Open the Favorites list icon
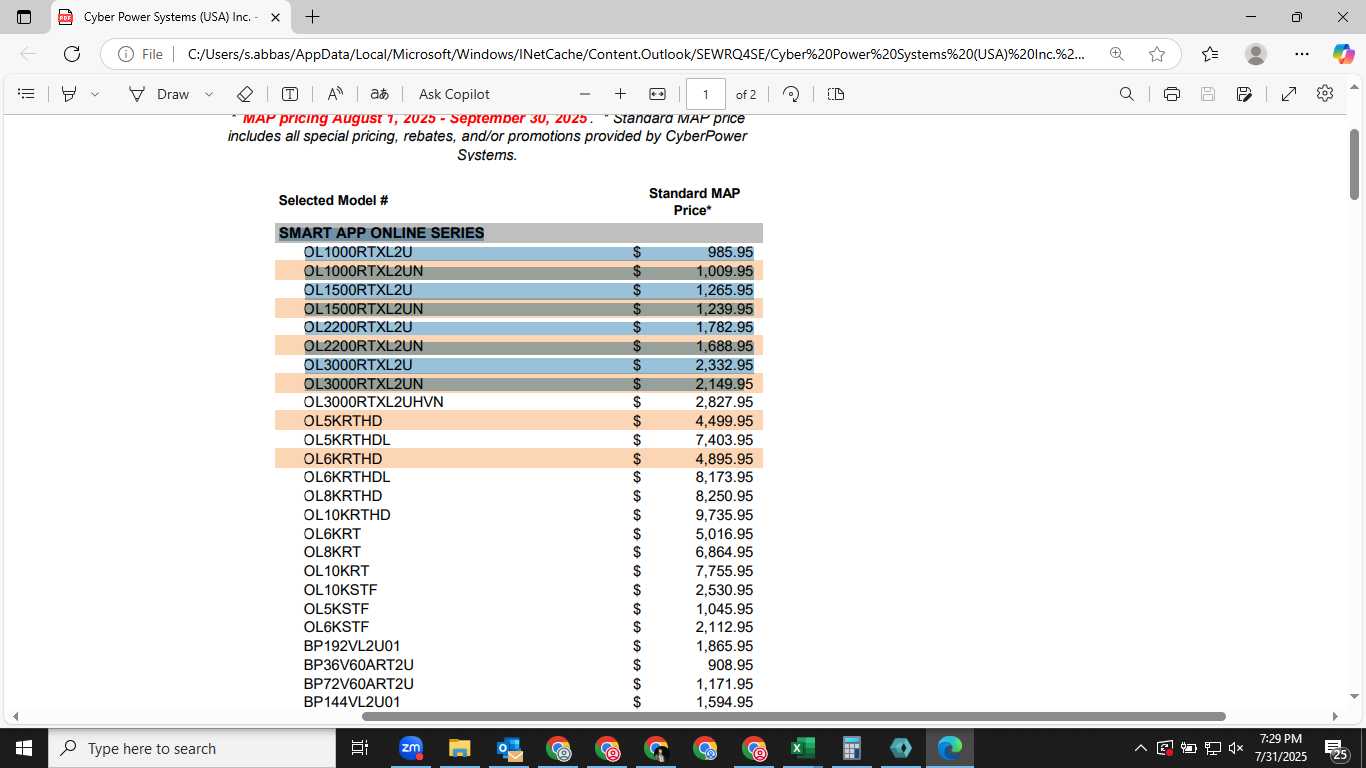 pyautogui.click(x=1210, y=54)
